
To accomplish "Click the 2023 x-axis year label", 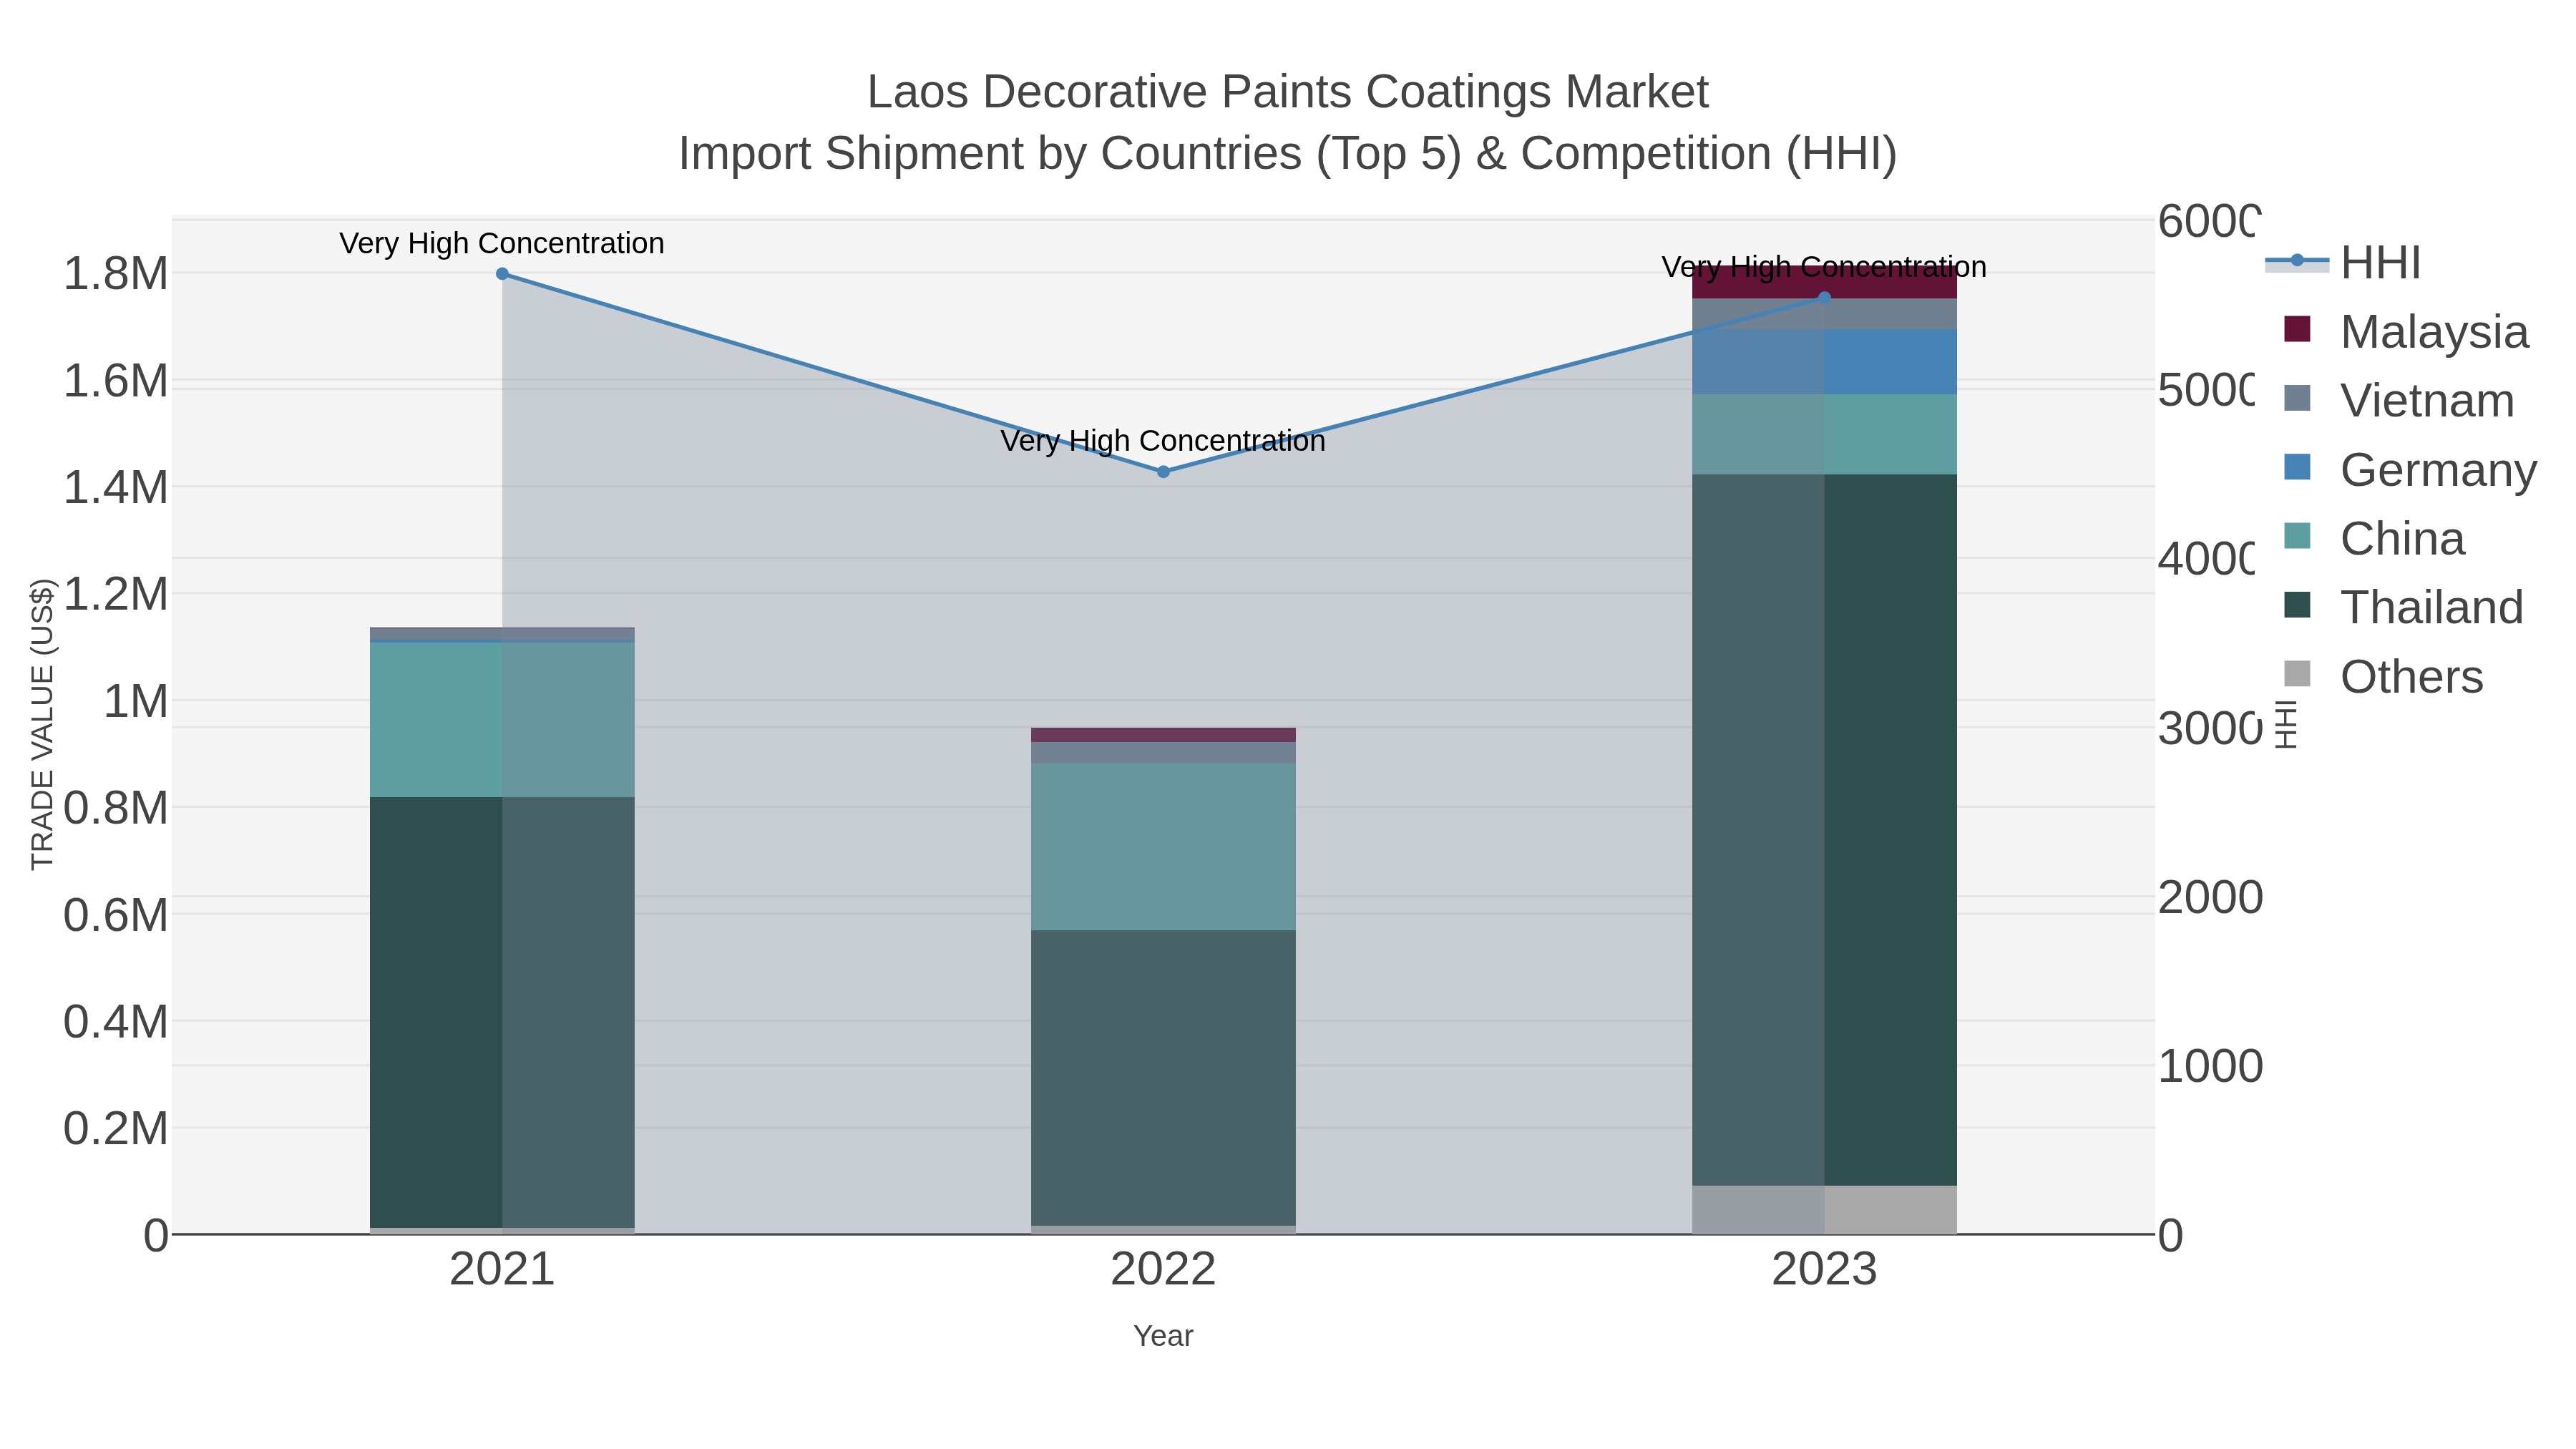I will (1824, 1270).
